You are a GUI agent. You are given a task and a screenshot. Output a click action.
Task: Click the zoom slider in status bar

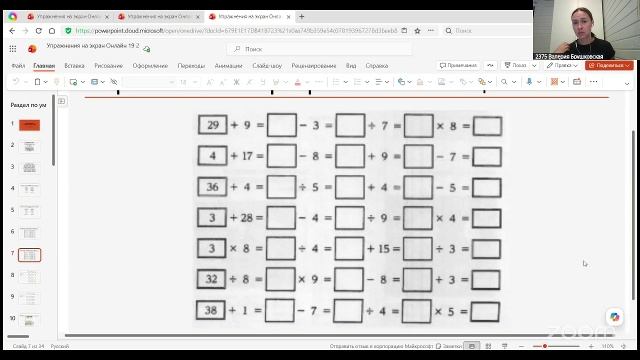pyautogui.click(x=556, y=346)
